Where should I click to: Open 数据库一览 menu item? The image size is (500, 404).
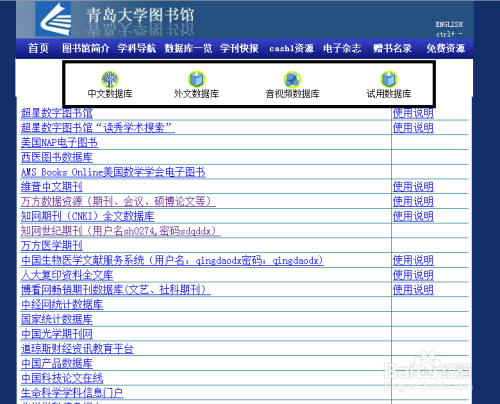pos(188,48)
